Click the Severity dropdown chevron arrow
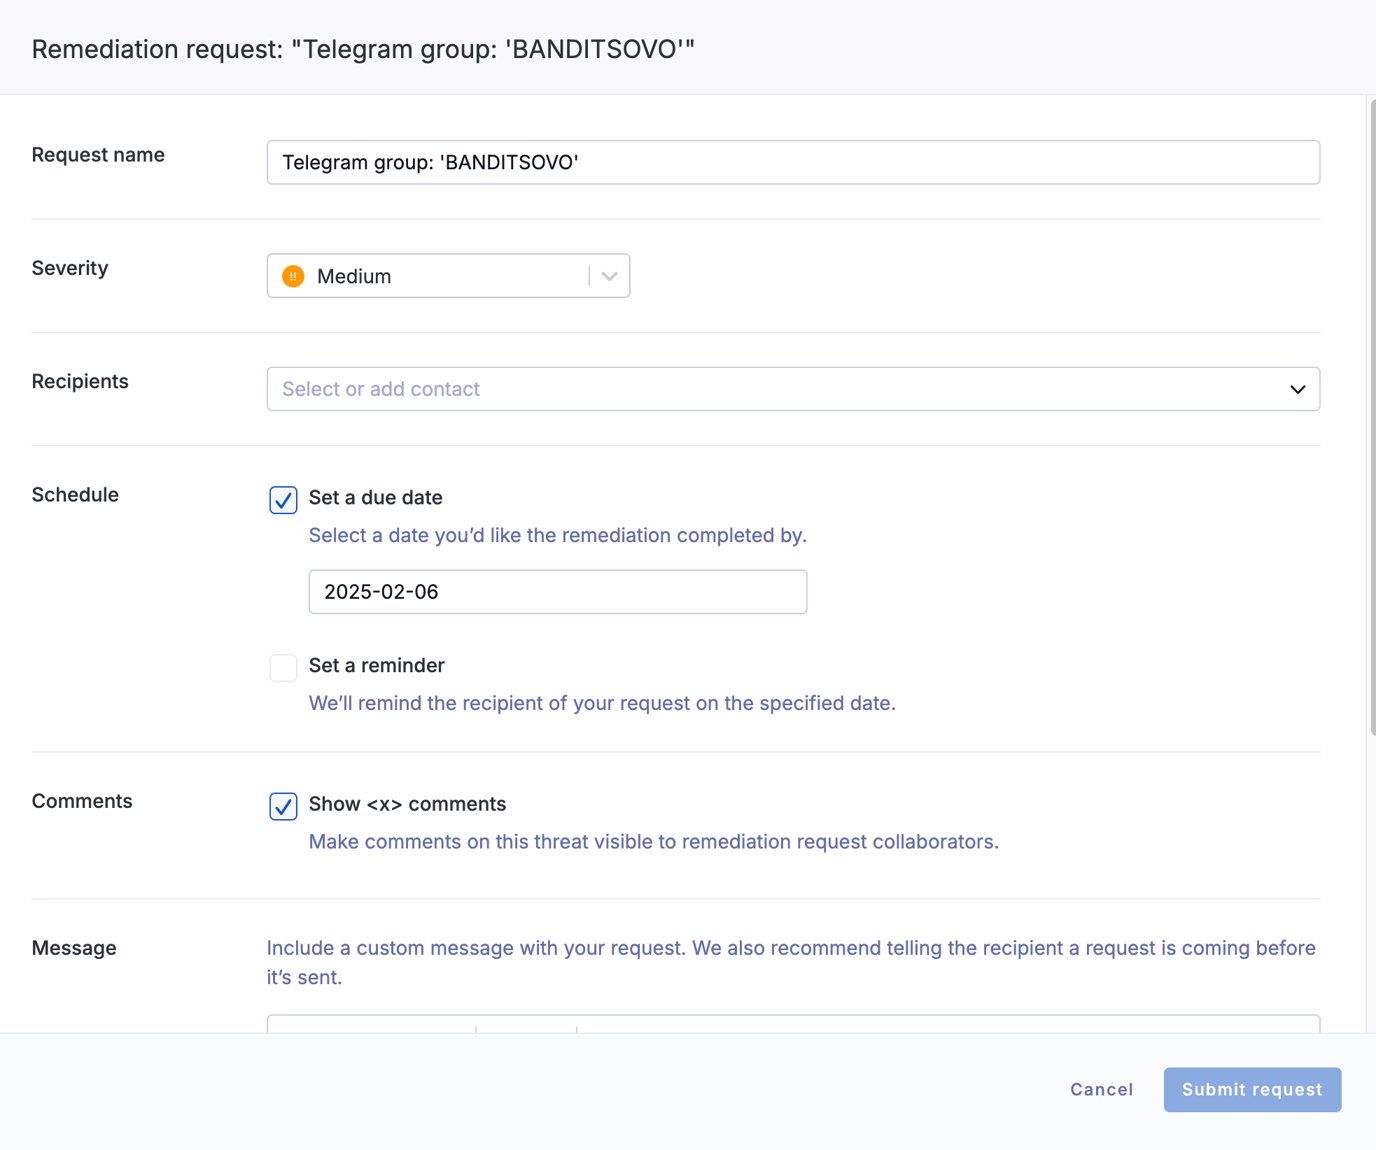The width and height of the screenshot is (1376, 1150). click(609, 276)
